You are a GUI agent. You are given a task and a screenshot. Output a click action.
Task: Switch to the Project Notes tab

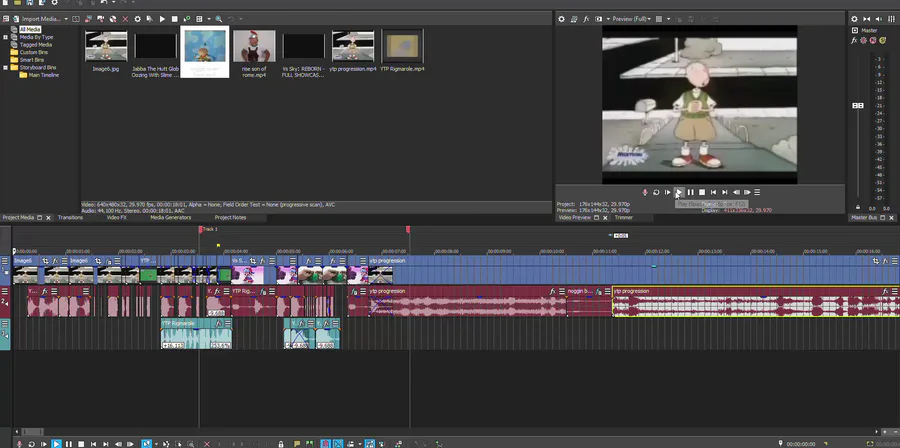tap(230, 218)
